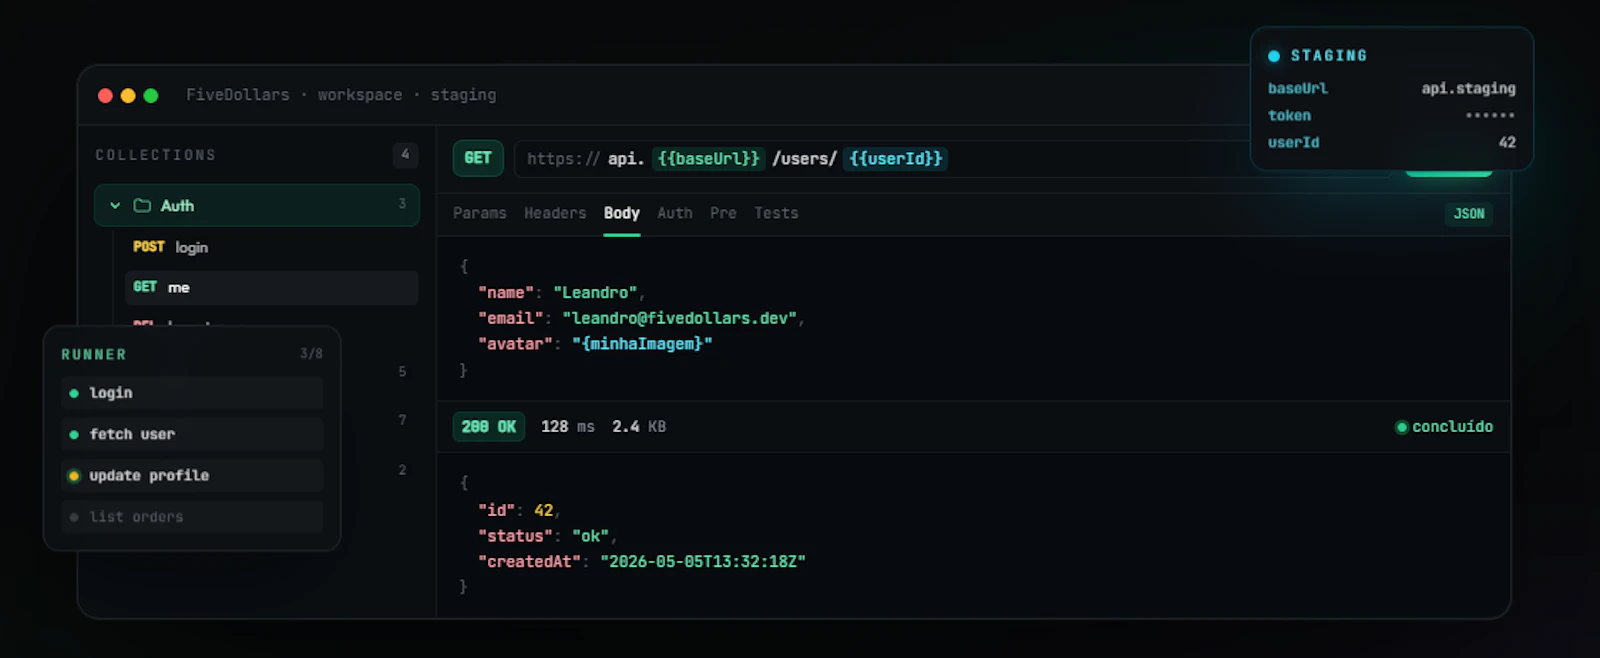Open the Pre tab
The image size is (1600, 658).
[723, 213]
